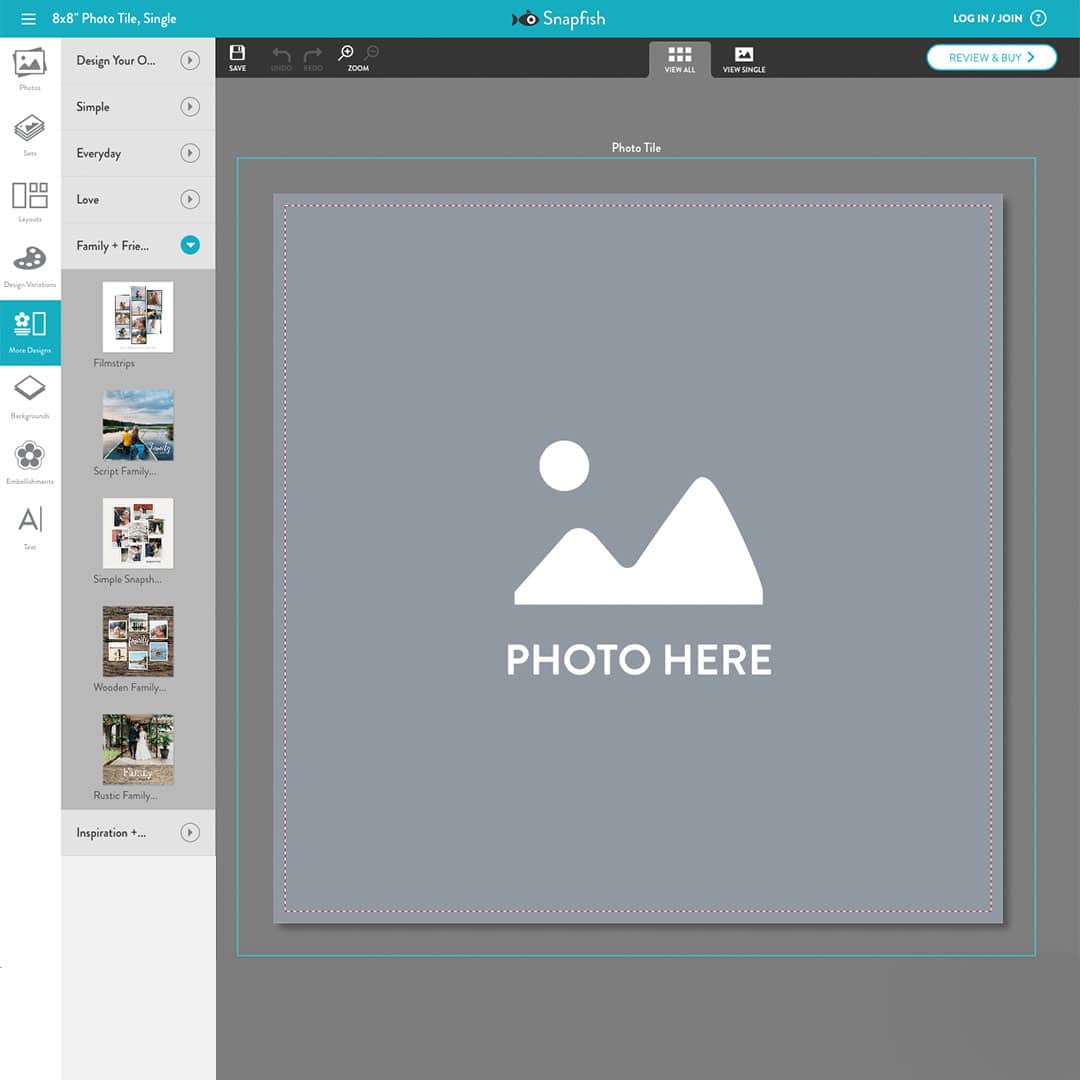
Task: Switch to the View Single tab
Action: tap(744, 60)
